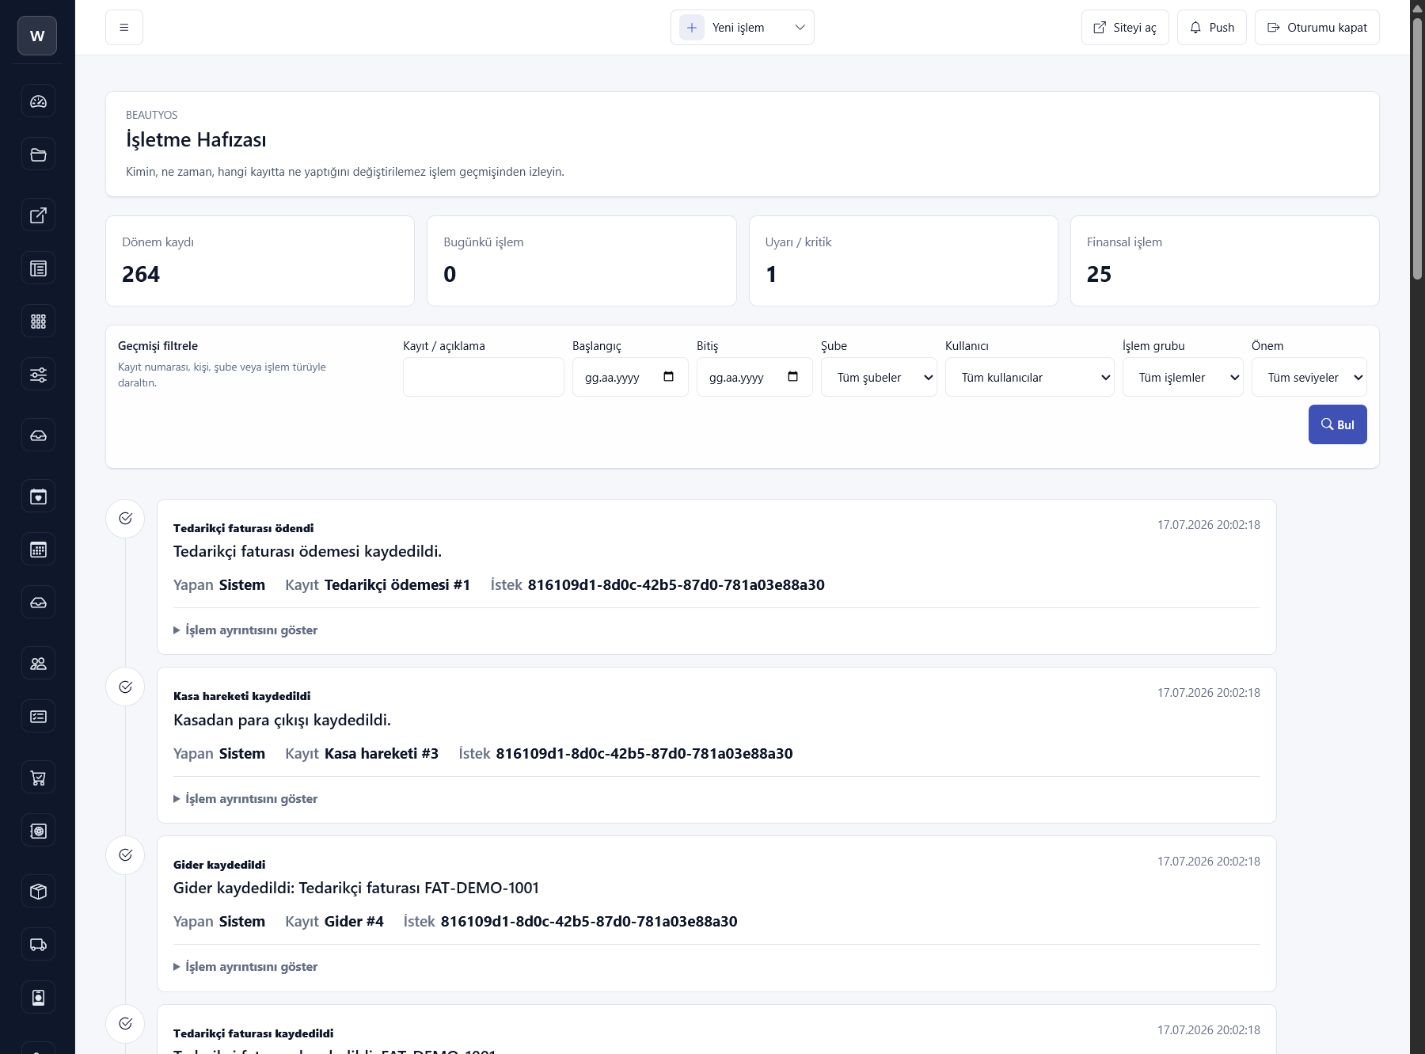Expand details for Tedarikçi ödemesi #1 entry

(245, 630)
